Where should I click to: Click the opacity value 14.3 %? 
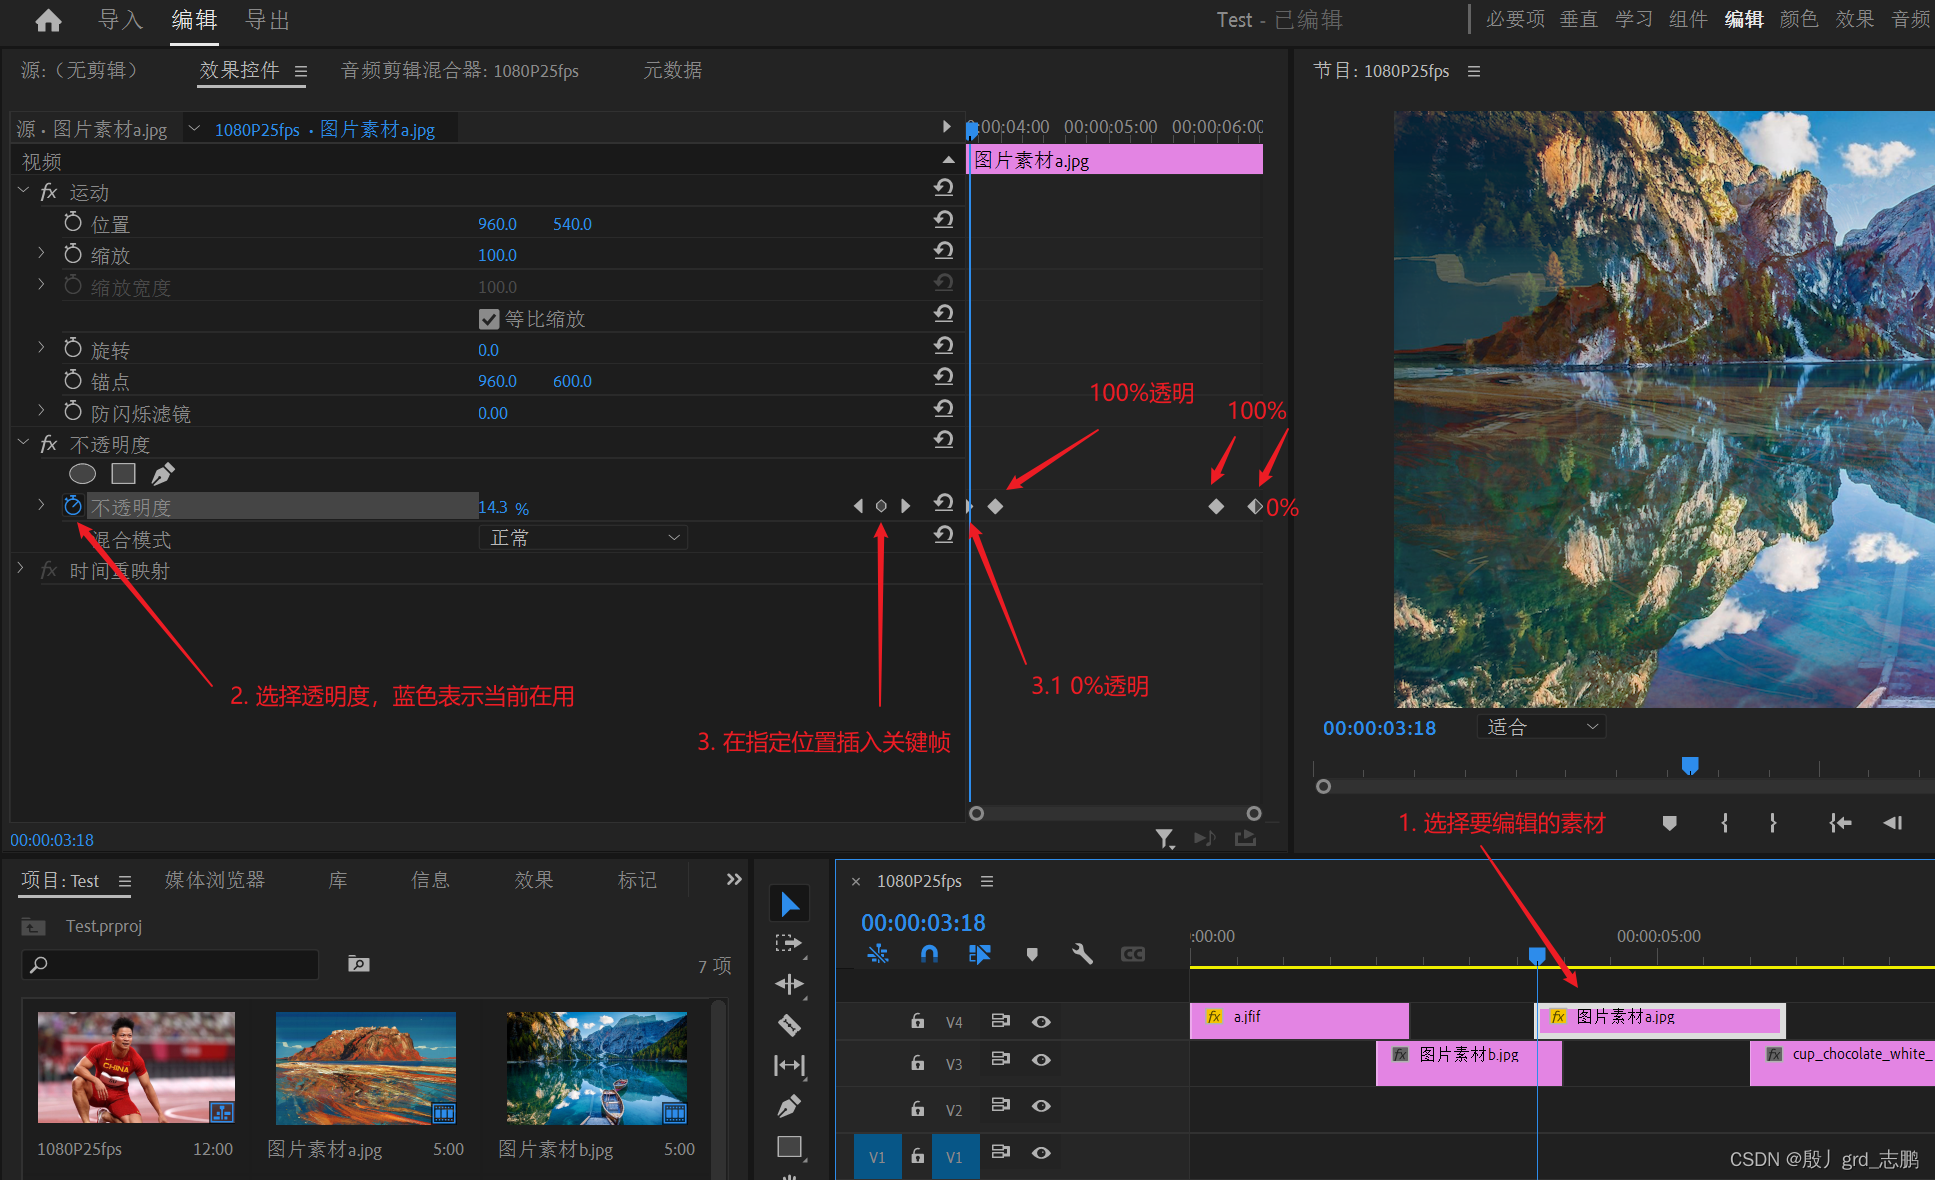[x=503, y=508]
